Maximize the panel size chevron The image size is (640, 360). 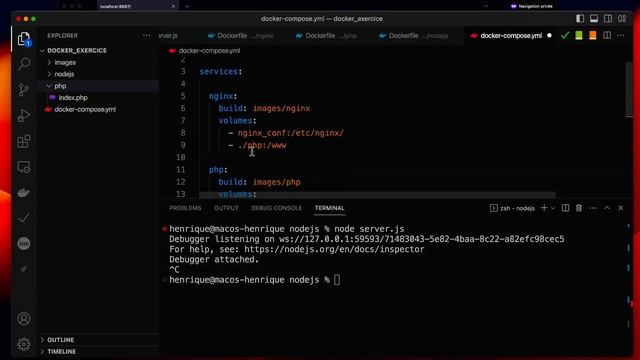607,208
